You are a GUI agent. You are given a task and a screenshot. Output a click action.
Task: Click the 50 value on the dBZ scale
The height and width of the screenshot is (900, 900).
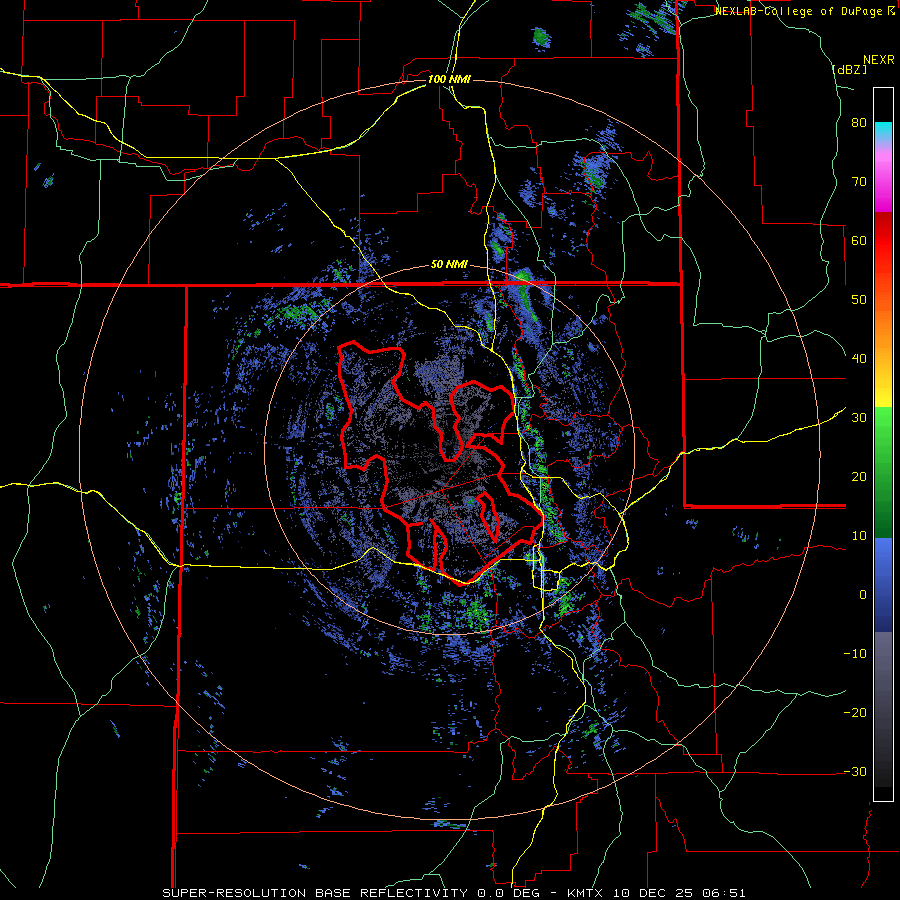[859, 300]
